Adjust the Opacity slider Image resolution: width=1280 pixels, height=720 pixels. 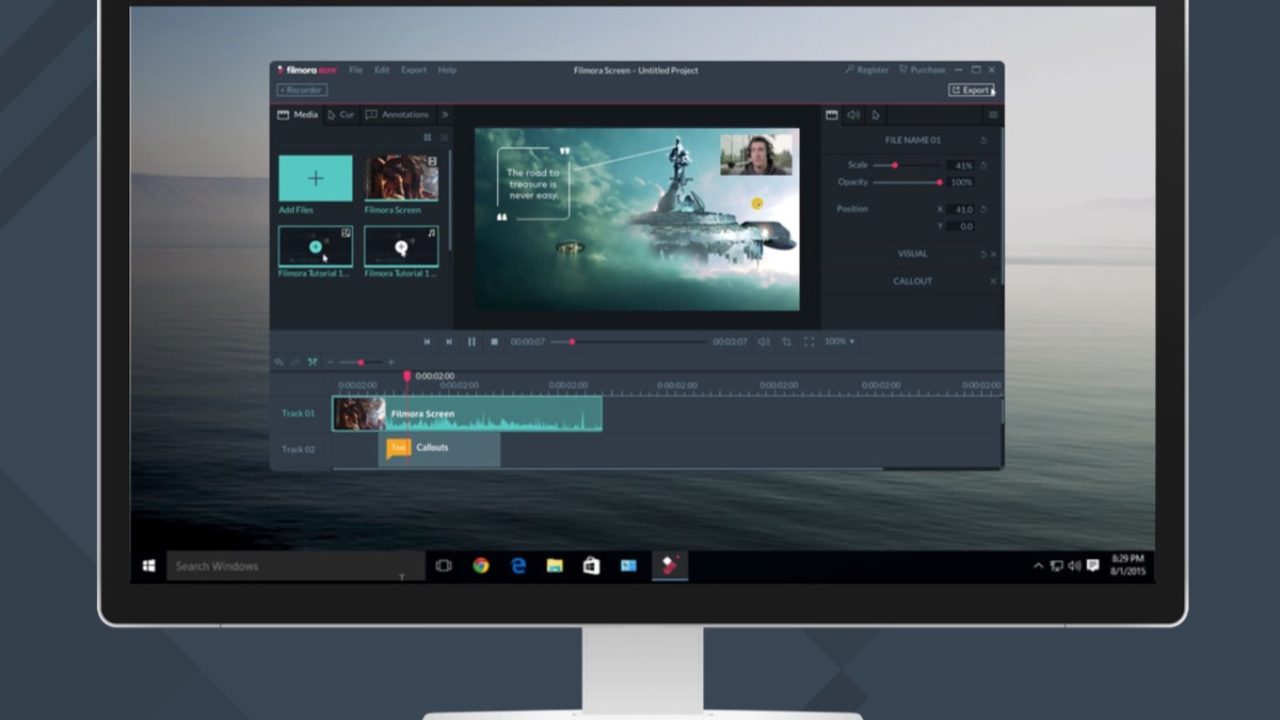pos(906,182)
